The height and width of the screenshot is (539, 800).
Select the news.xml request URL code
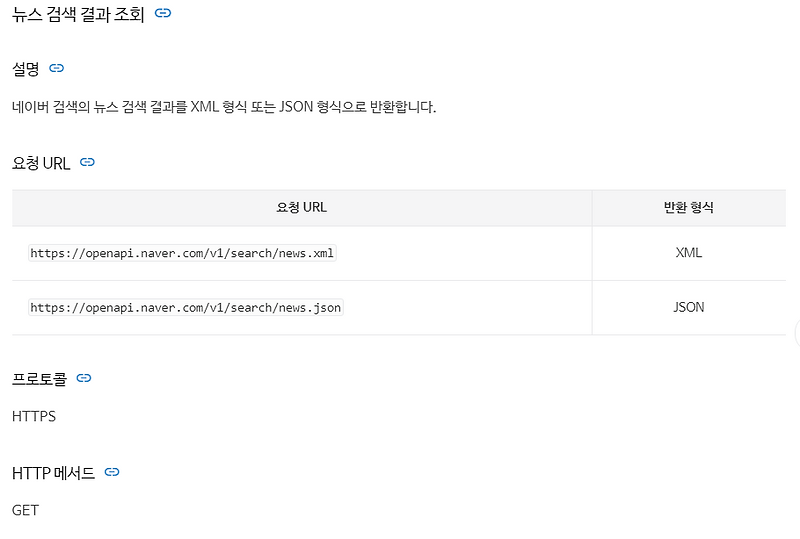click(182, 253)
